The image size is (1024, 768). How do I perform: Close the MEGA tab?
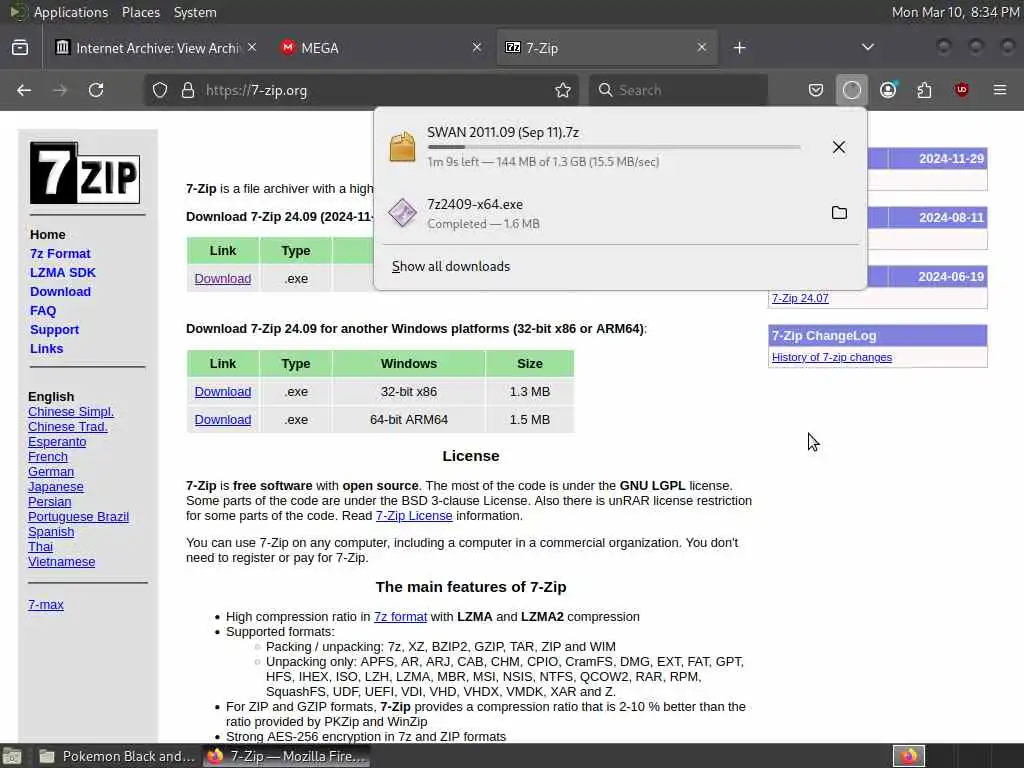pos(477,48)
